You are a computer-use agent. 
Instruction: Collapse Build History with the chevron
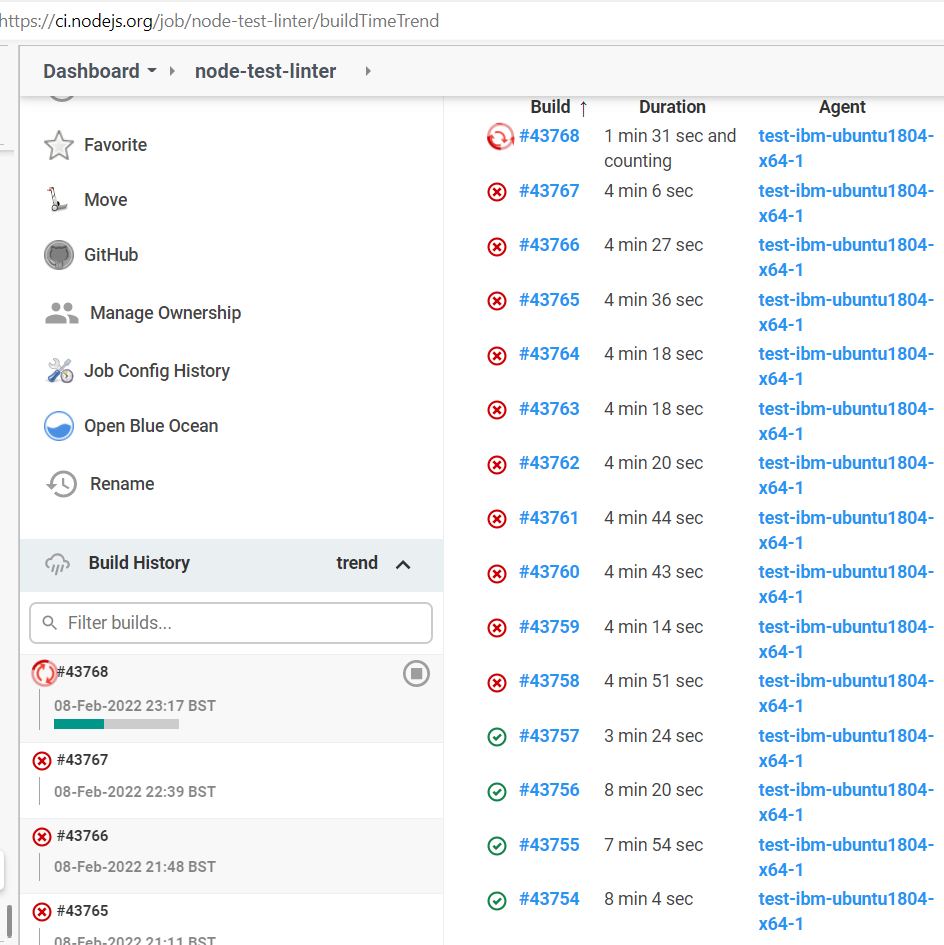pyautogui.click(x=403, y=565)
